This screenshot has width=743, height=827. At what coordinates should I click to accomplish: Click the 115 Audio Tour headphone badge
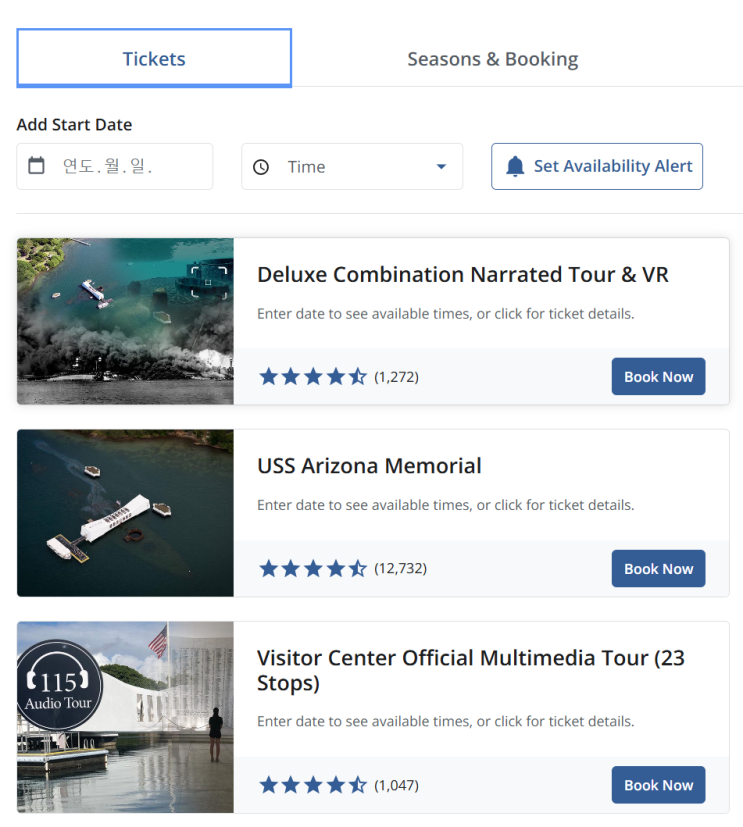point(59,686)
